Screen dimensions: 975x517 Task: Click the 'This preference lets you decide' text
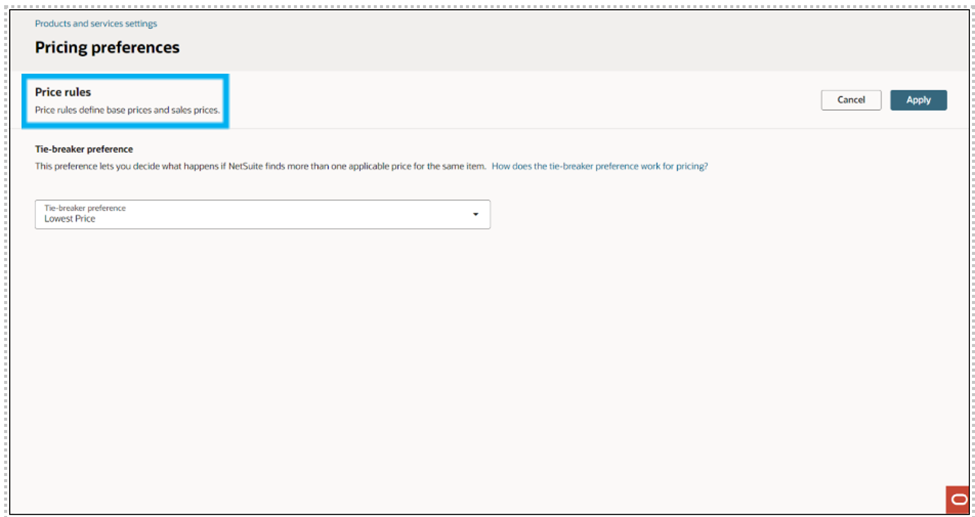pyautogui.click(x=260, y=167)
